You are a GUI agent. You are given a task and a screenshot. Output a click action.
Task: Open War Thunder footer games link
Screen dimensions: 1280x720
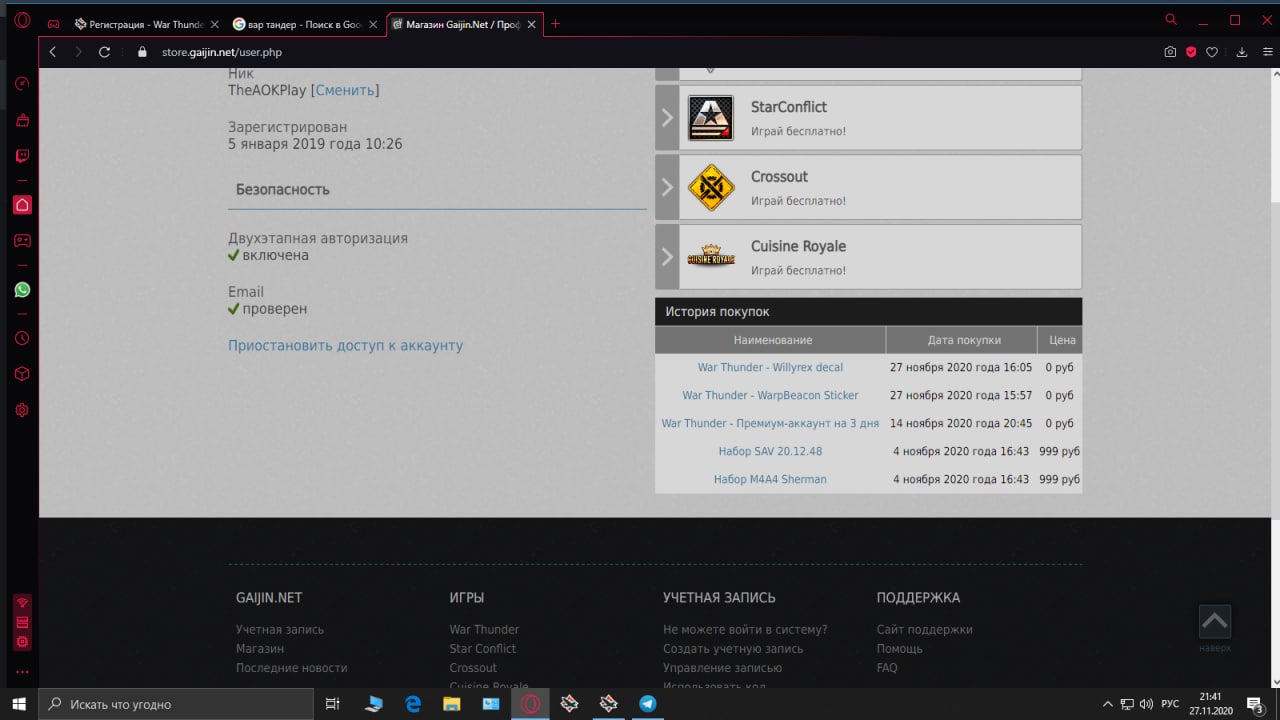coord(484,629)
